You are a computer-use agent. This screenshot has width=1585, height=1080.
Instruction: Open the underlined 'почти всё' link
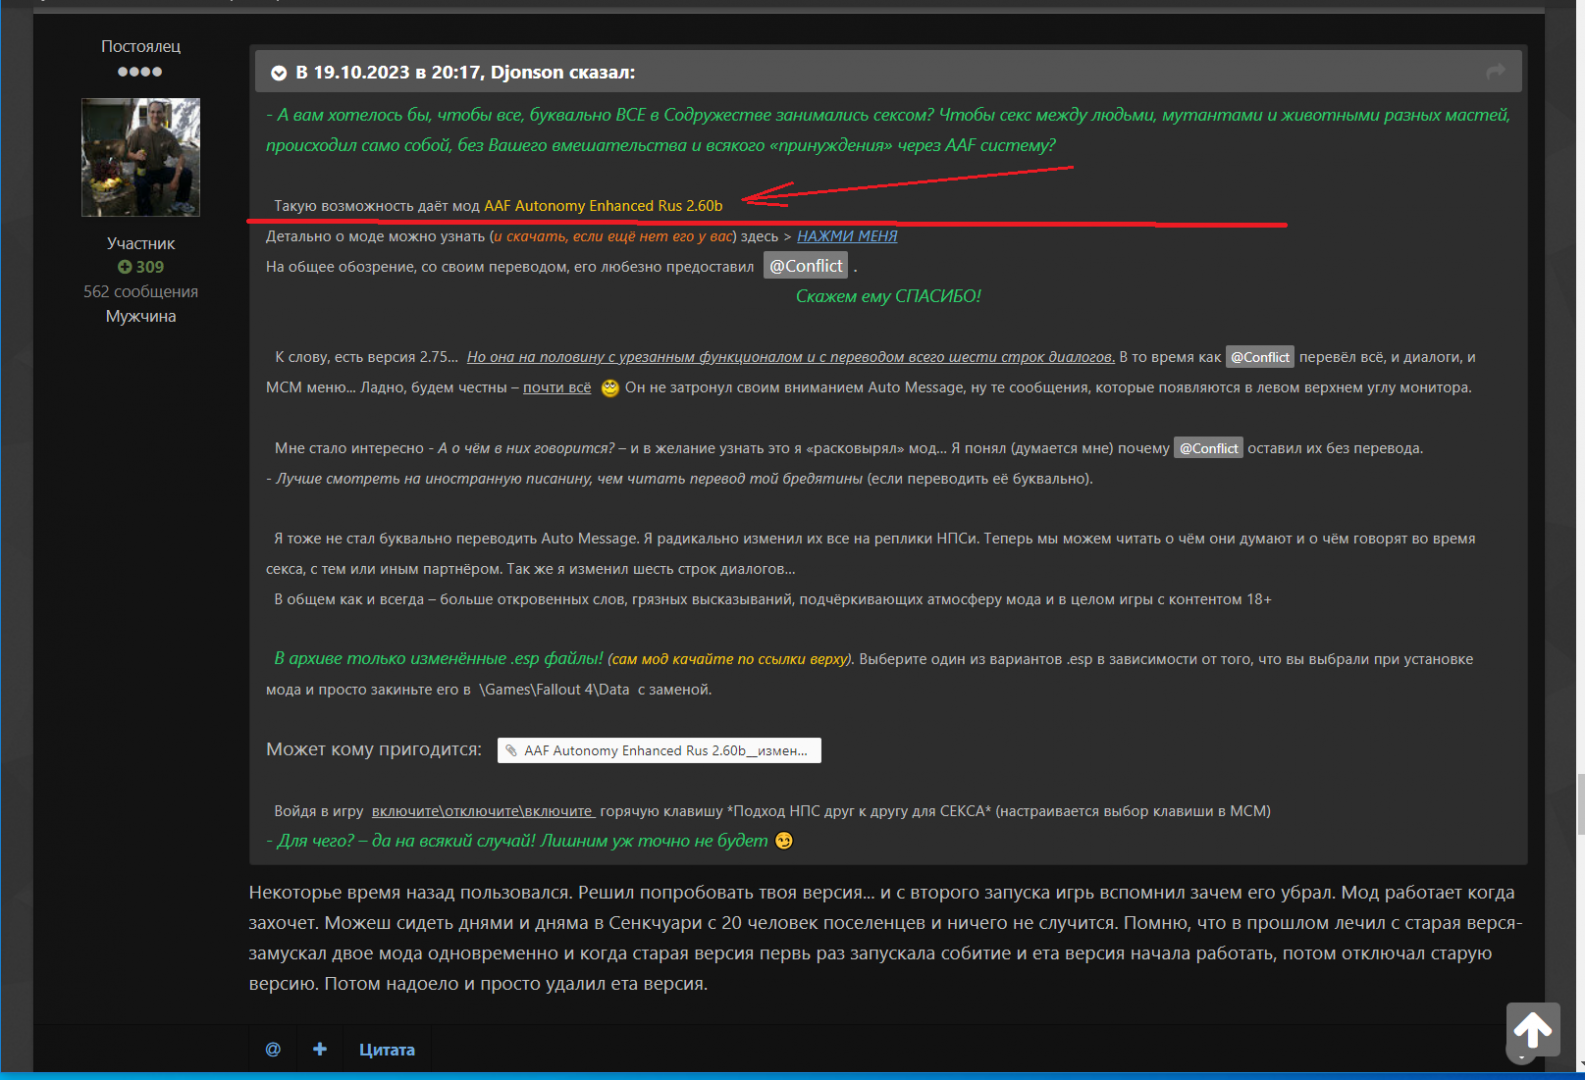(556, 388)
